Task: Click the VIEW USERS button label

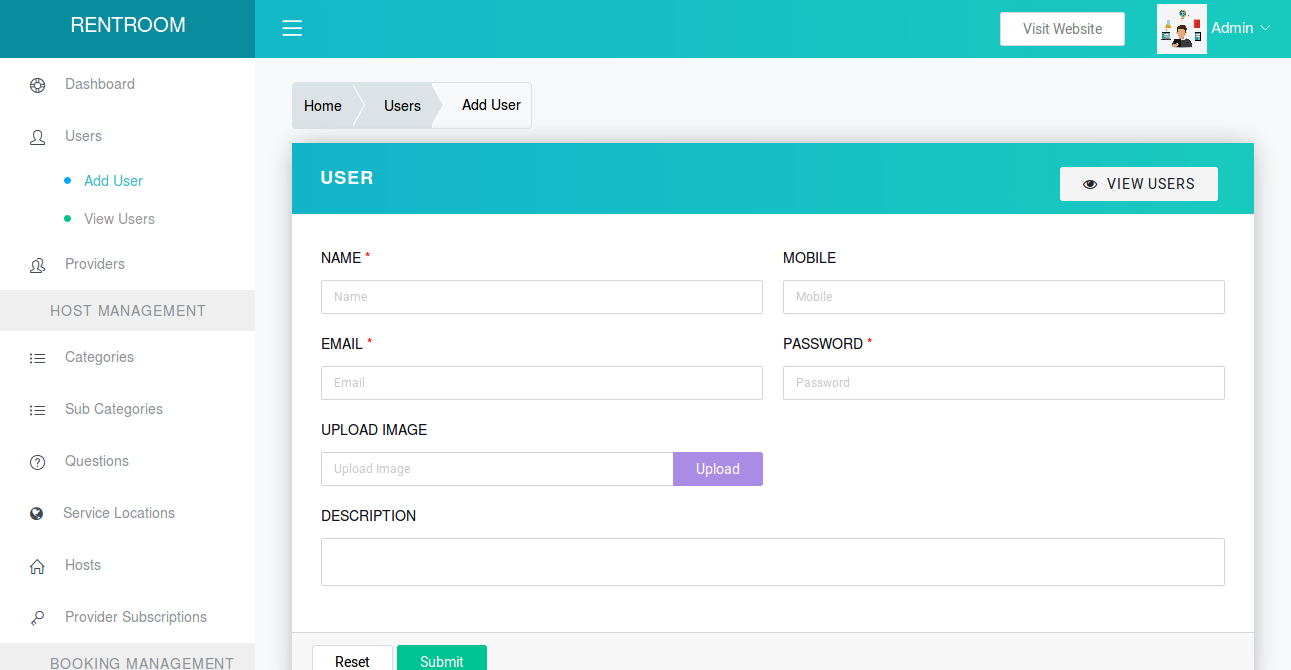Action: coord(1151,184)
